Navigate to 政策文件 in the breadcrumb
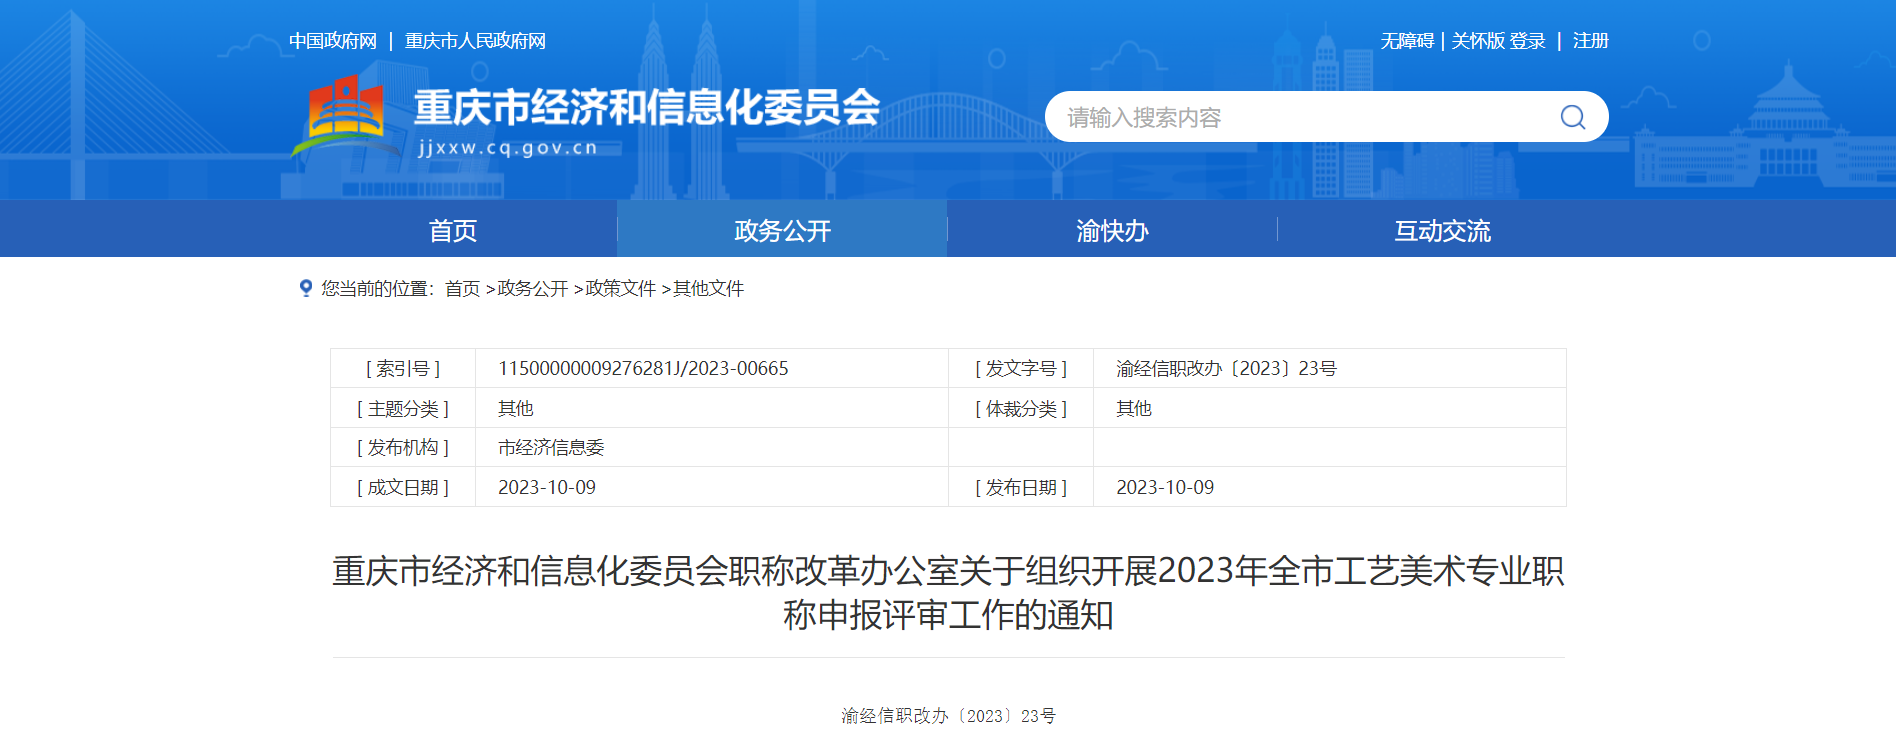Image resolution: width=1896 pixels, height=743 pixels. point(620,289)
